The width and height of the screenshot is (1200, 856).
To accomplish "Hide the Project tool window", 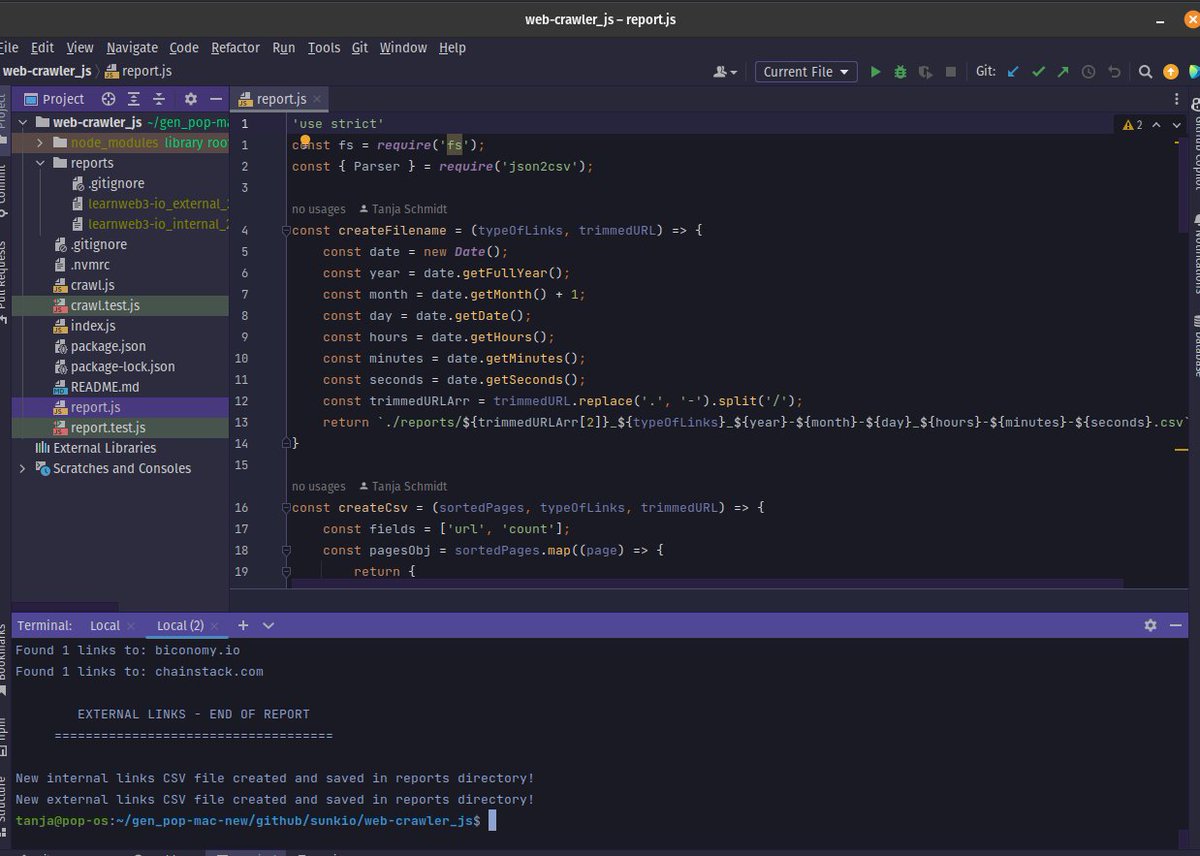I will [x=216, y=99].
